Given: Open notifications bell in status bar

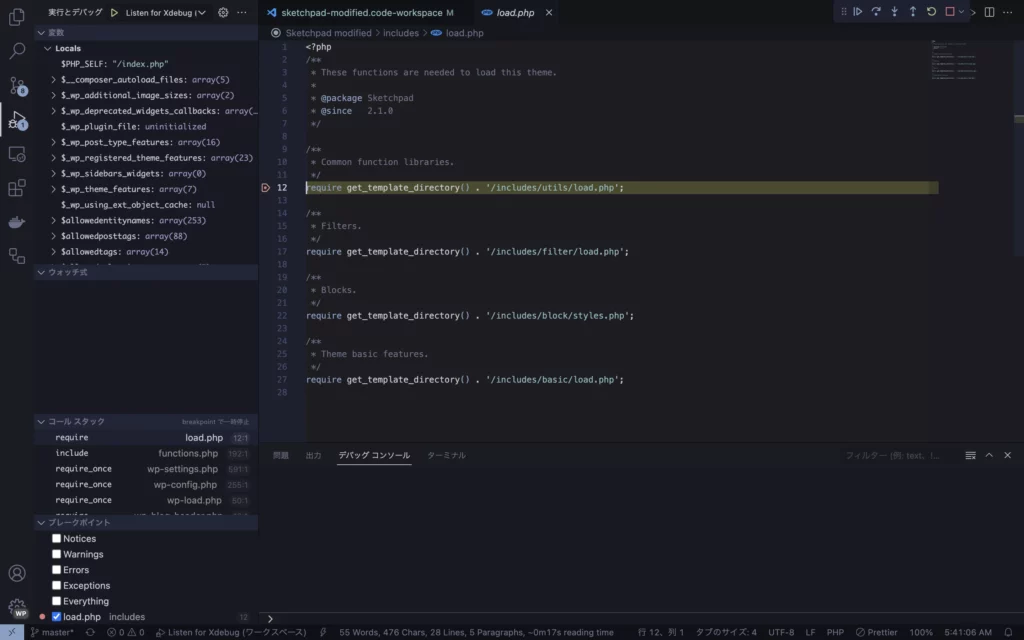Looking at the screenshot, I should [x=1008, y=632].
